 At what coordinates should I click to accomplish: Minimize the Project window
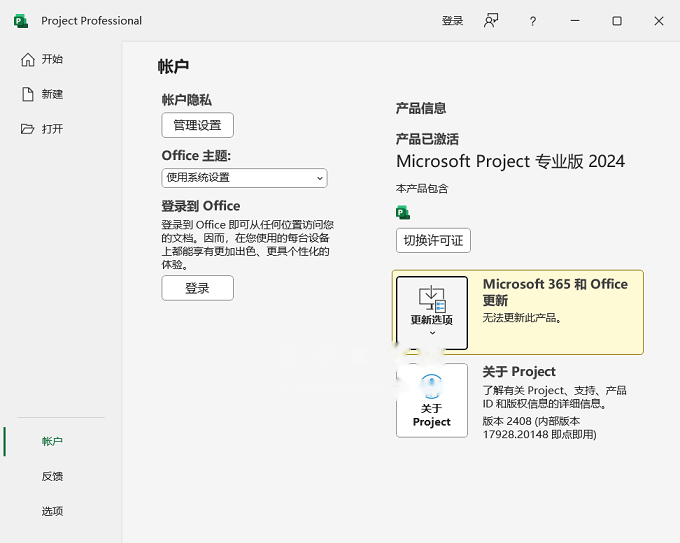click(x=575, y=21)
